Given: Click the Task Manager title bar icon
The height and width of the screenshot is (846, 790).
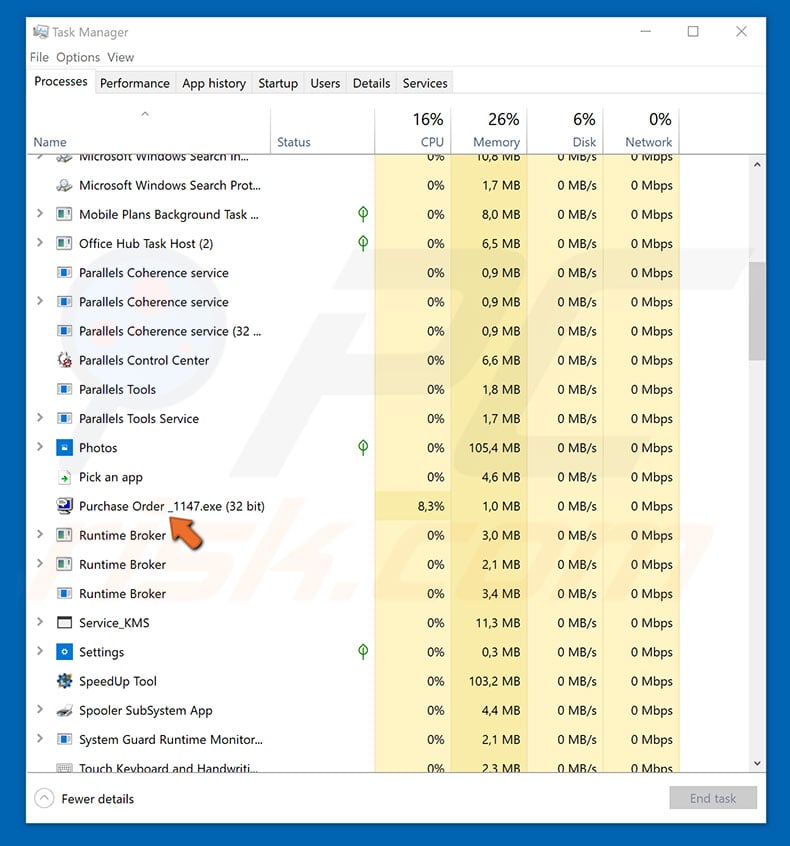Looking at the screenshot, I should tap(40, 32).
